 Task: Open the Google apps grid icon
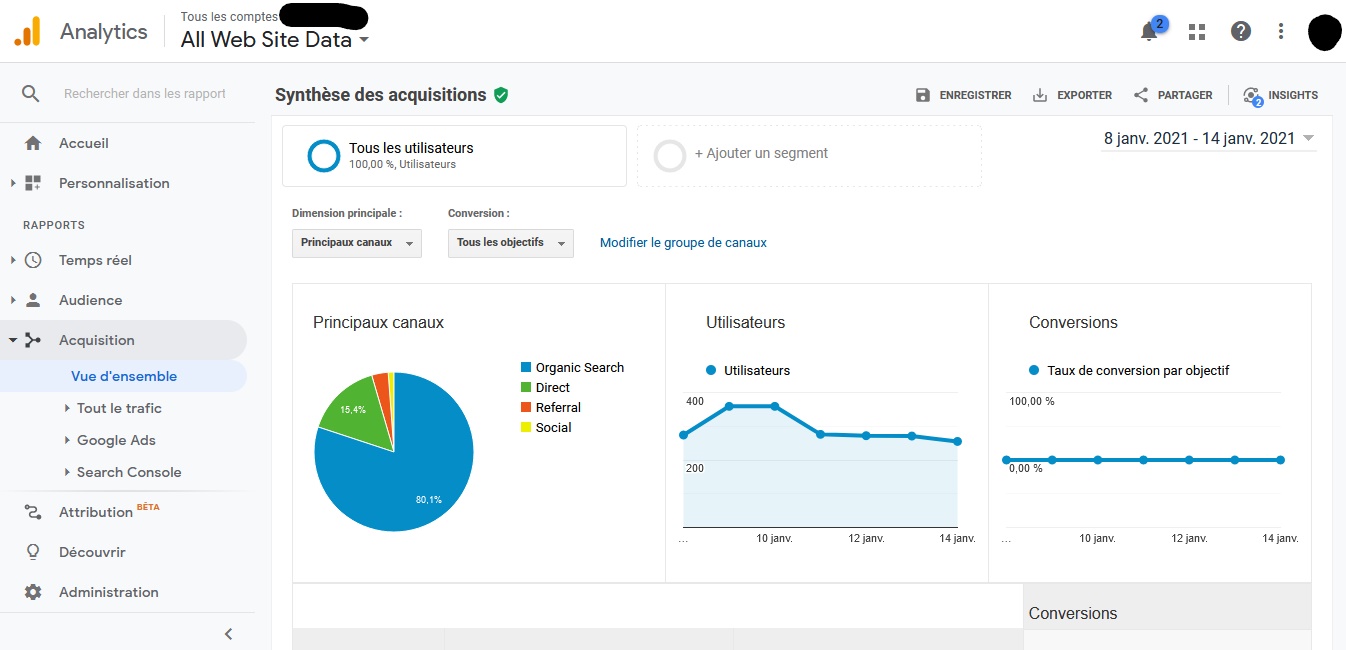(x=1196, y=32)
